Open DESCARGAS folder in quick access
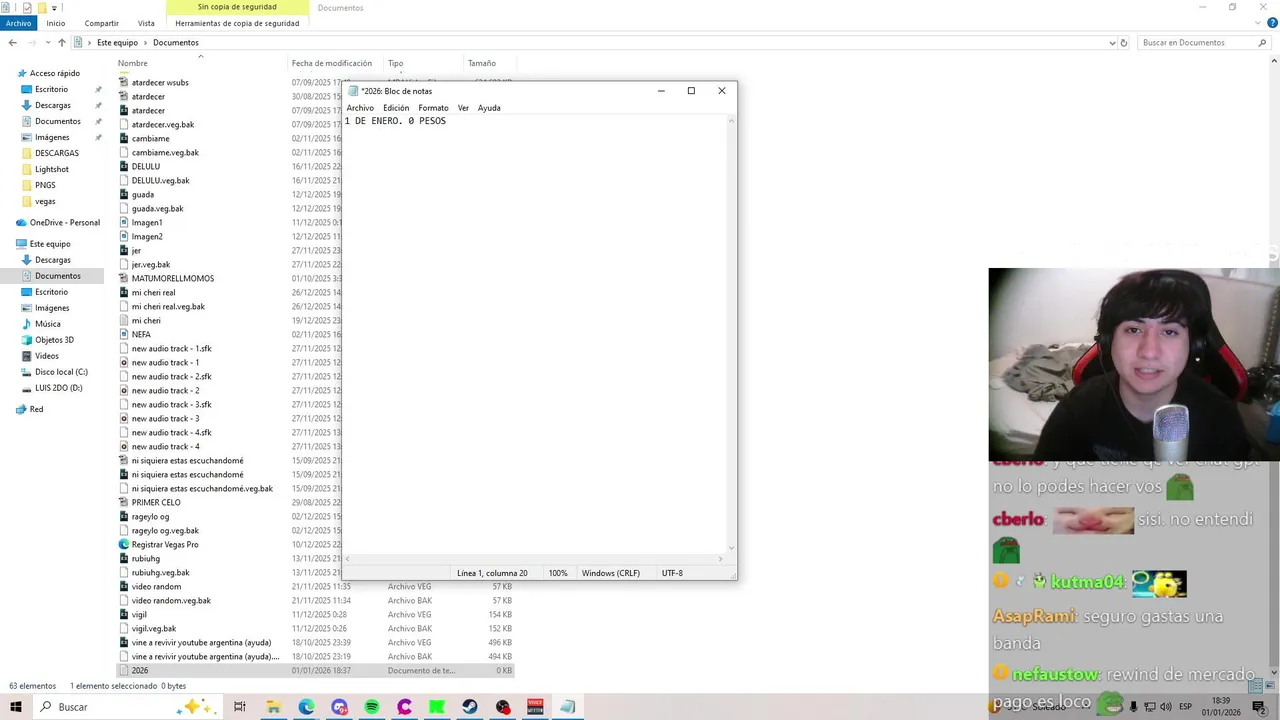1280x720 pixels. click(x=56, y=153)
